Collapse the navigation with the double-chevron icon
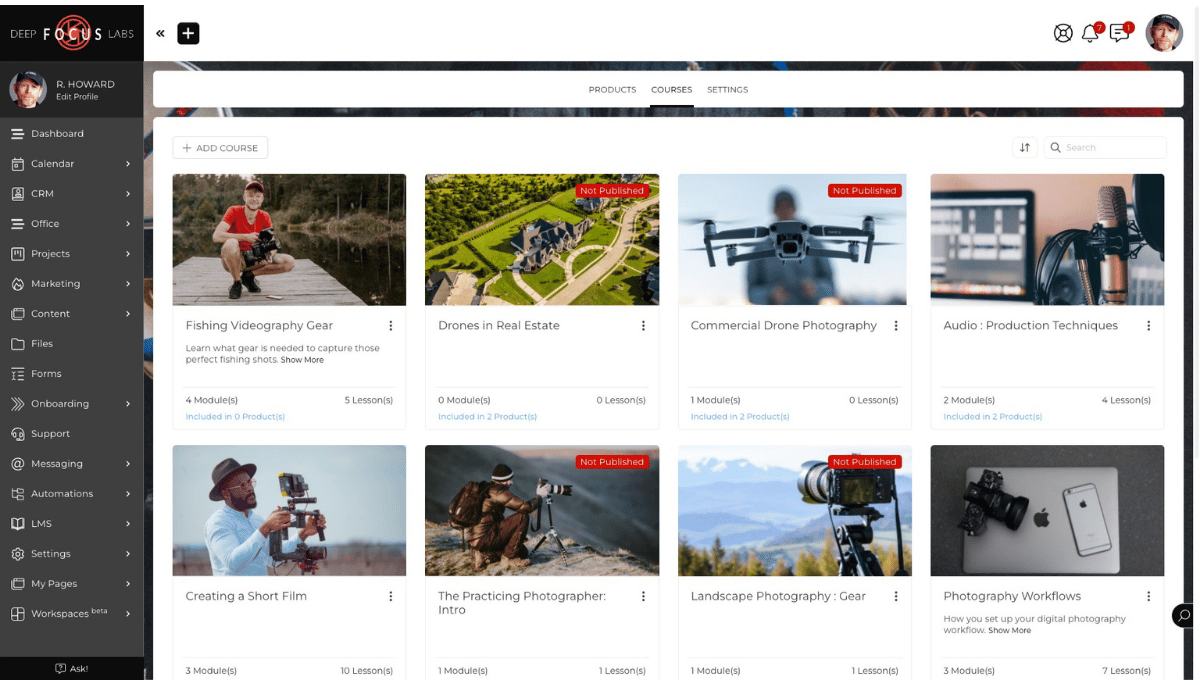Viewport: 1200px width, 685px height. click(x=160, y=32)
